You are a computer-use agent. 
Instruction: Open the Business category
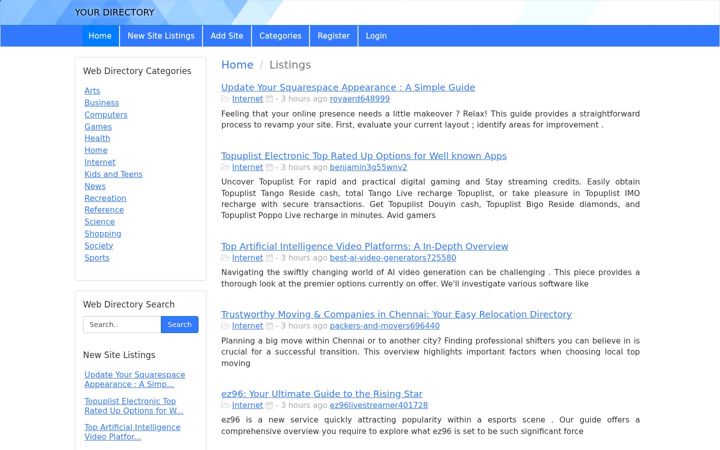(x=101, y=103)
